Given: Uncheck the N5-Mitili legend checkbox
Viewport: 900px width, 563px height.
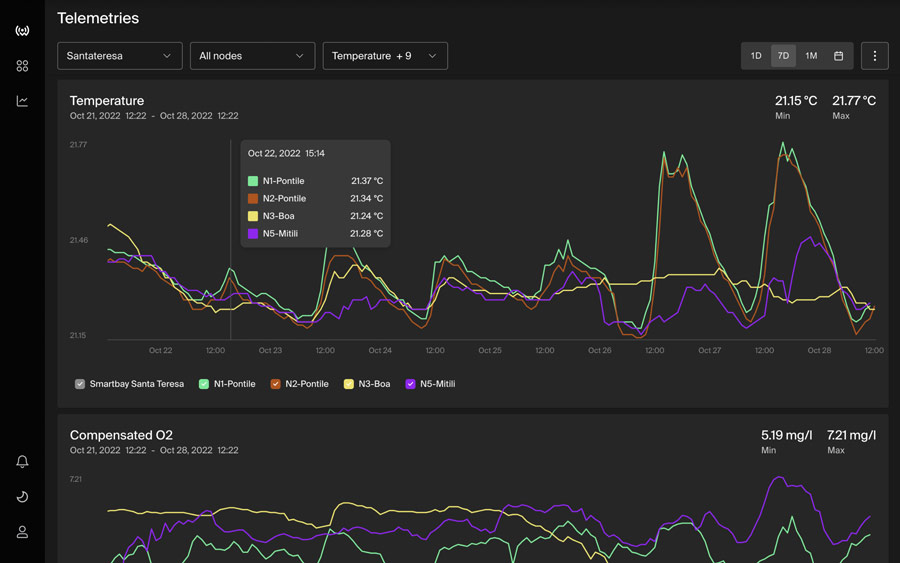Looking at the screenshot, I should click(410, 384).
